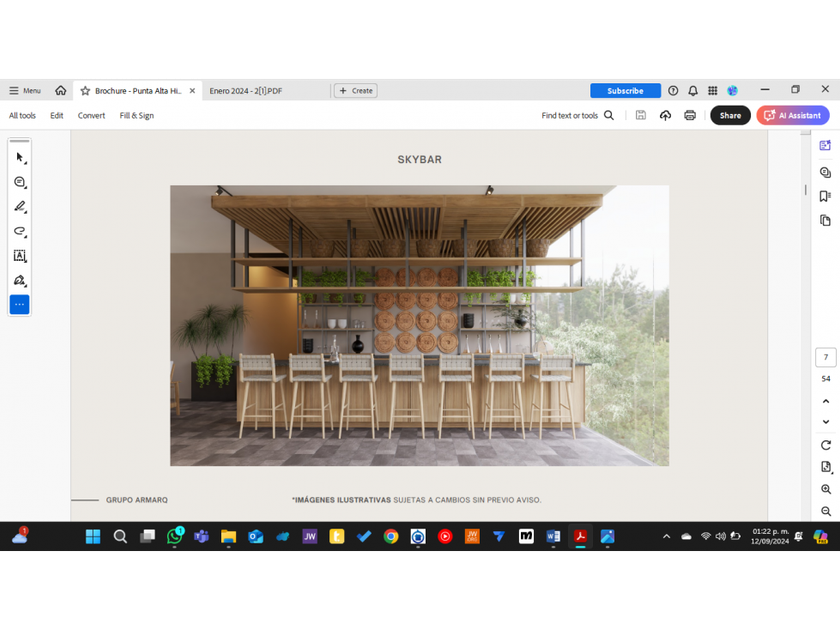
Task: Switch to Enero 2024 - 2[1].PDF tab
Action: click(246, 91)
